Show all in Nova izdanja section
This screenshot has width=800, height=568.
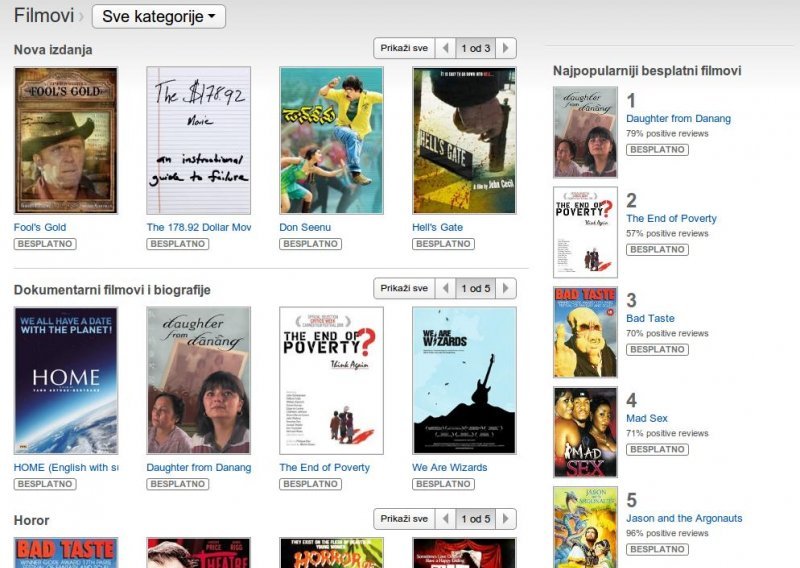click(404, 48)
